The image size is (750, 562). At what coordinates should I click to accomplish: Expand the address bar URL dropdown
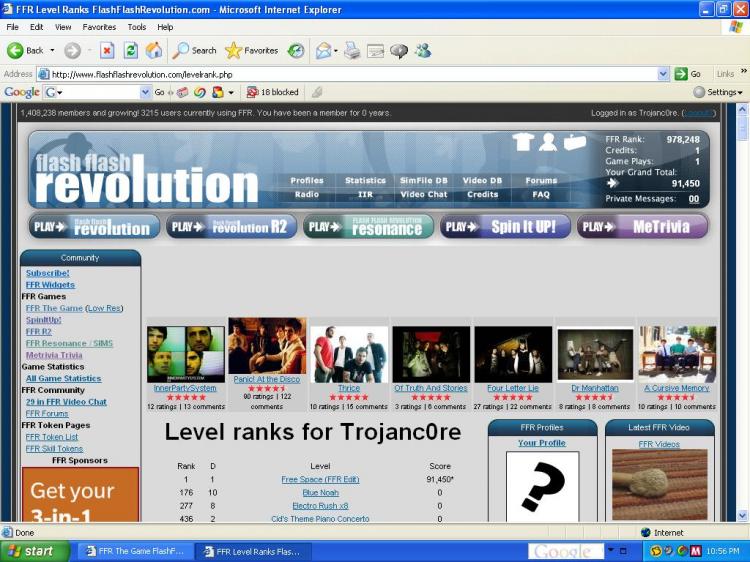(x=663, y=74)
